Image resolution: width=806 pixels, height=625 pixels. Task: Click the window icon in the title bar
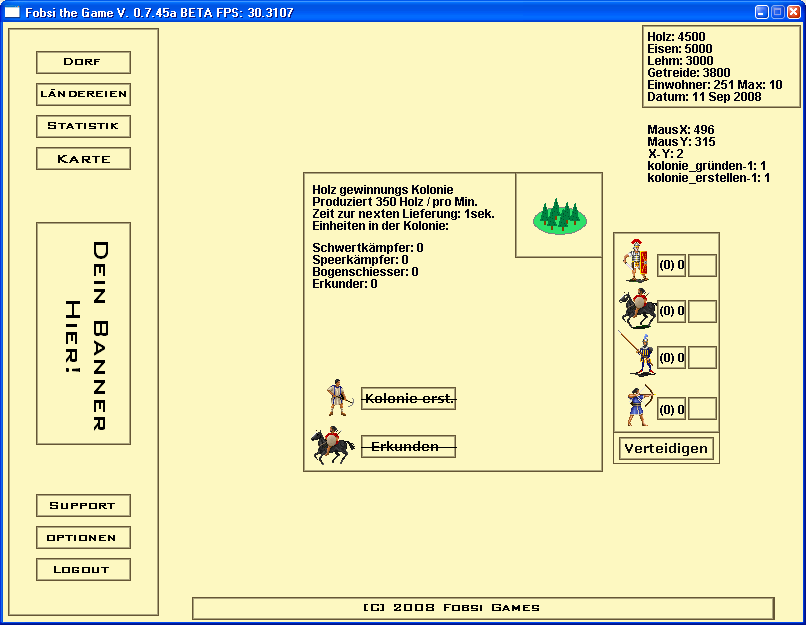point(13,12)
